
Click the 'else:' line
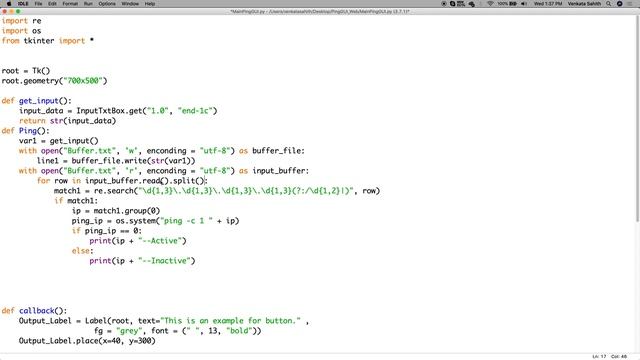click(x=82, y=251)
